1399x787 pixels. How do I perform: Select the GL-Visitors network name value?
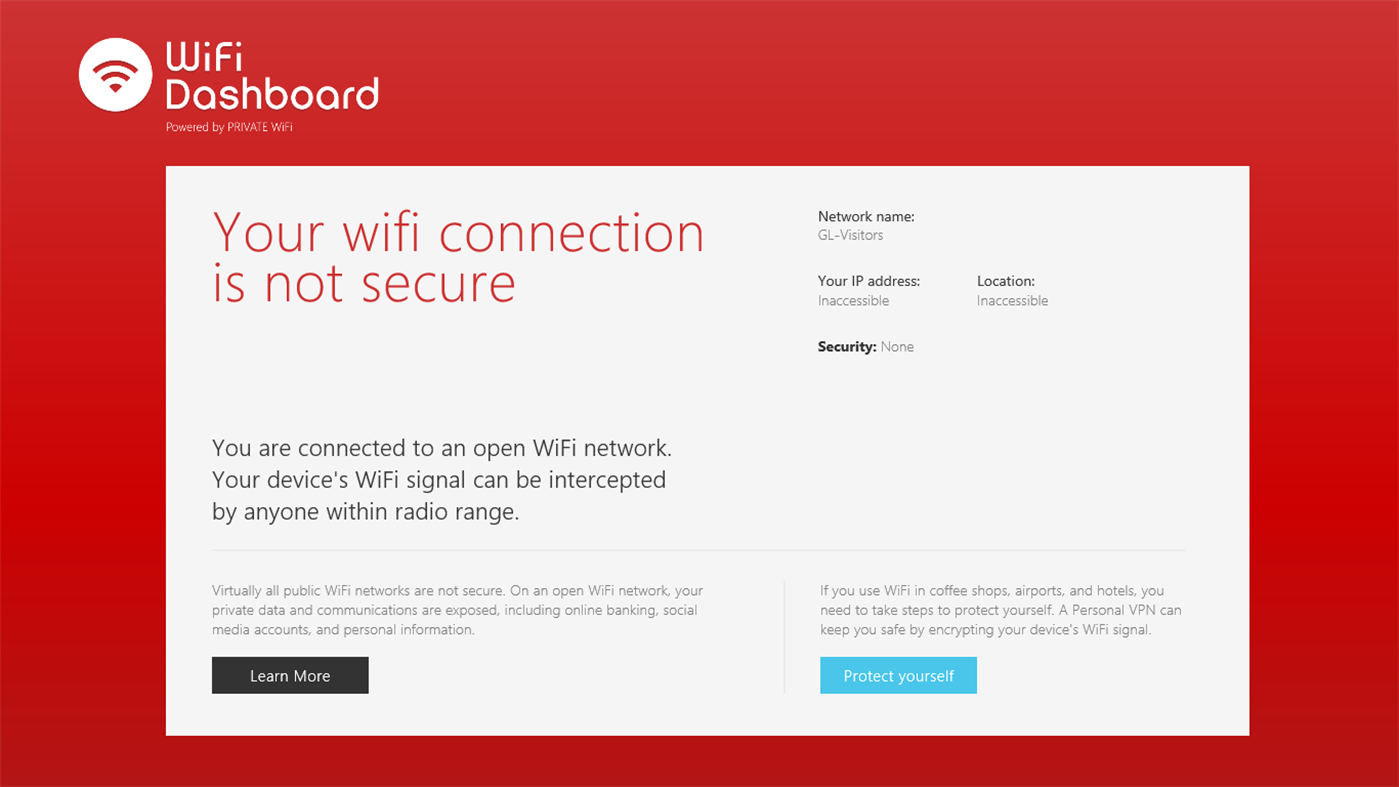click(x=850, y=236)
